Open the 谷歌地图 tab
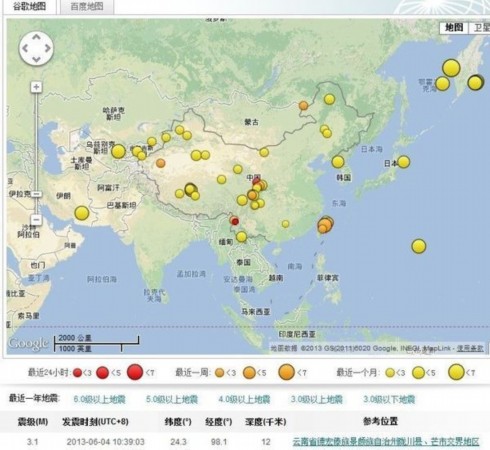490x450 pixels. point(29,6)
